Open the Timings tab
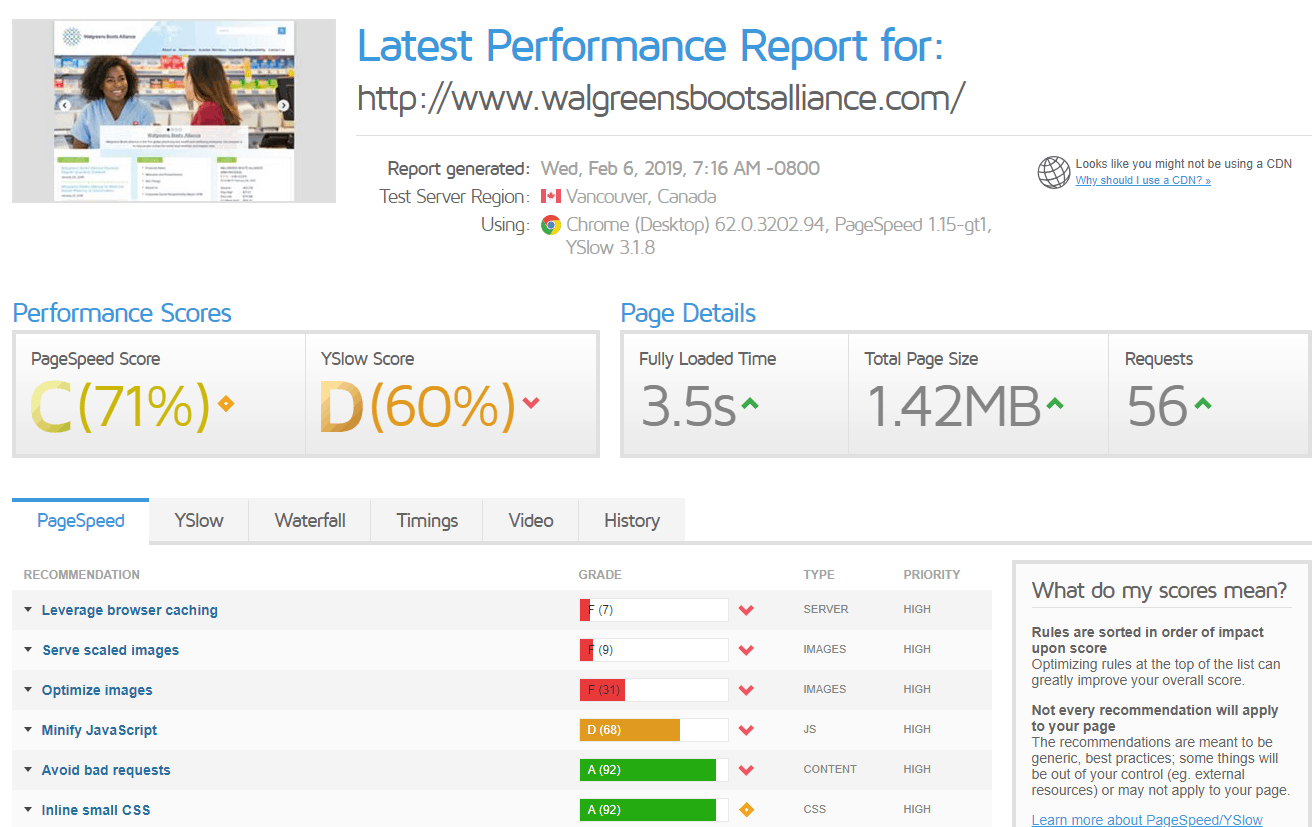Image resolution: width=1312 pixels, height=827 pixels. click(x=427, y=521)
